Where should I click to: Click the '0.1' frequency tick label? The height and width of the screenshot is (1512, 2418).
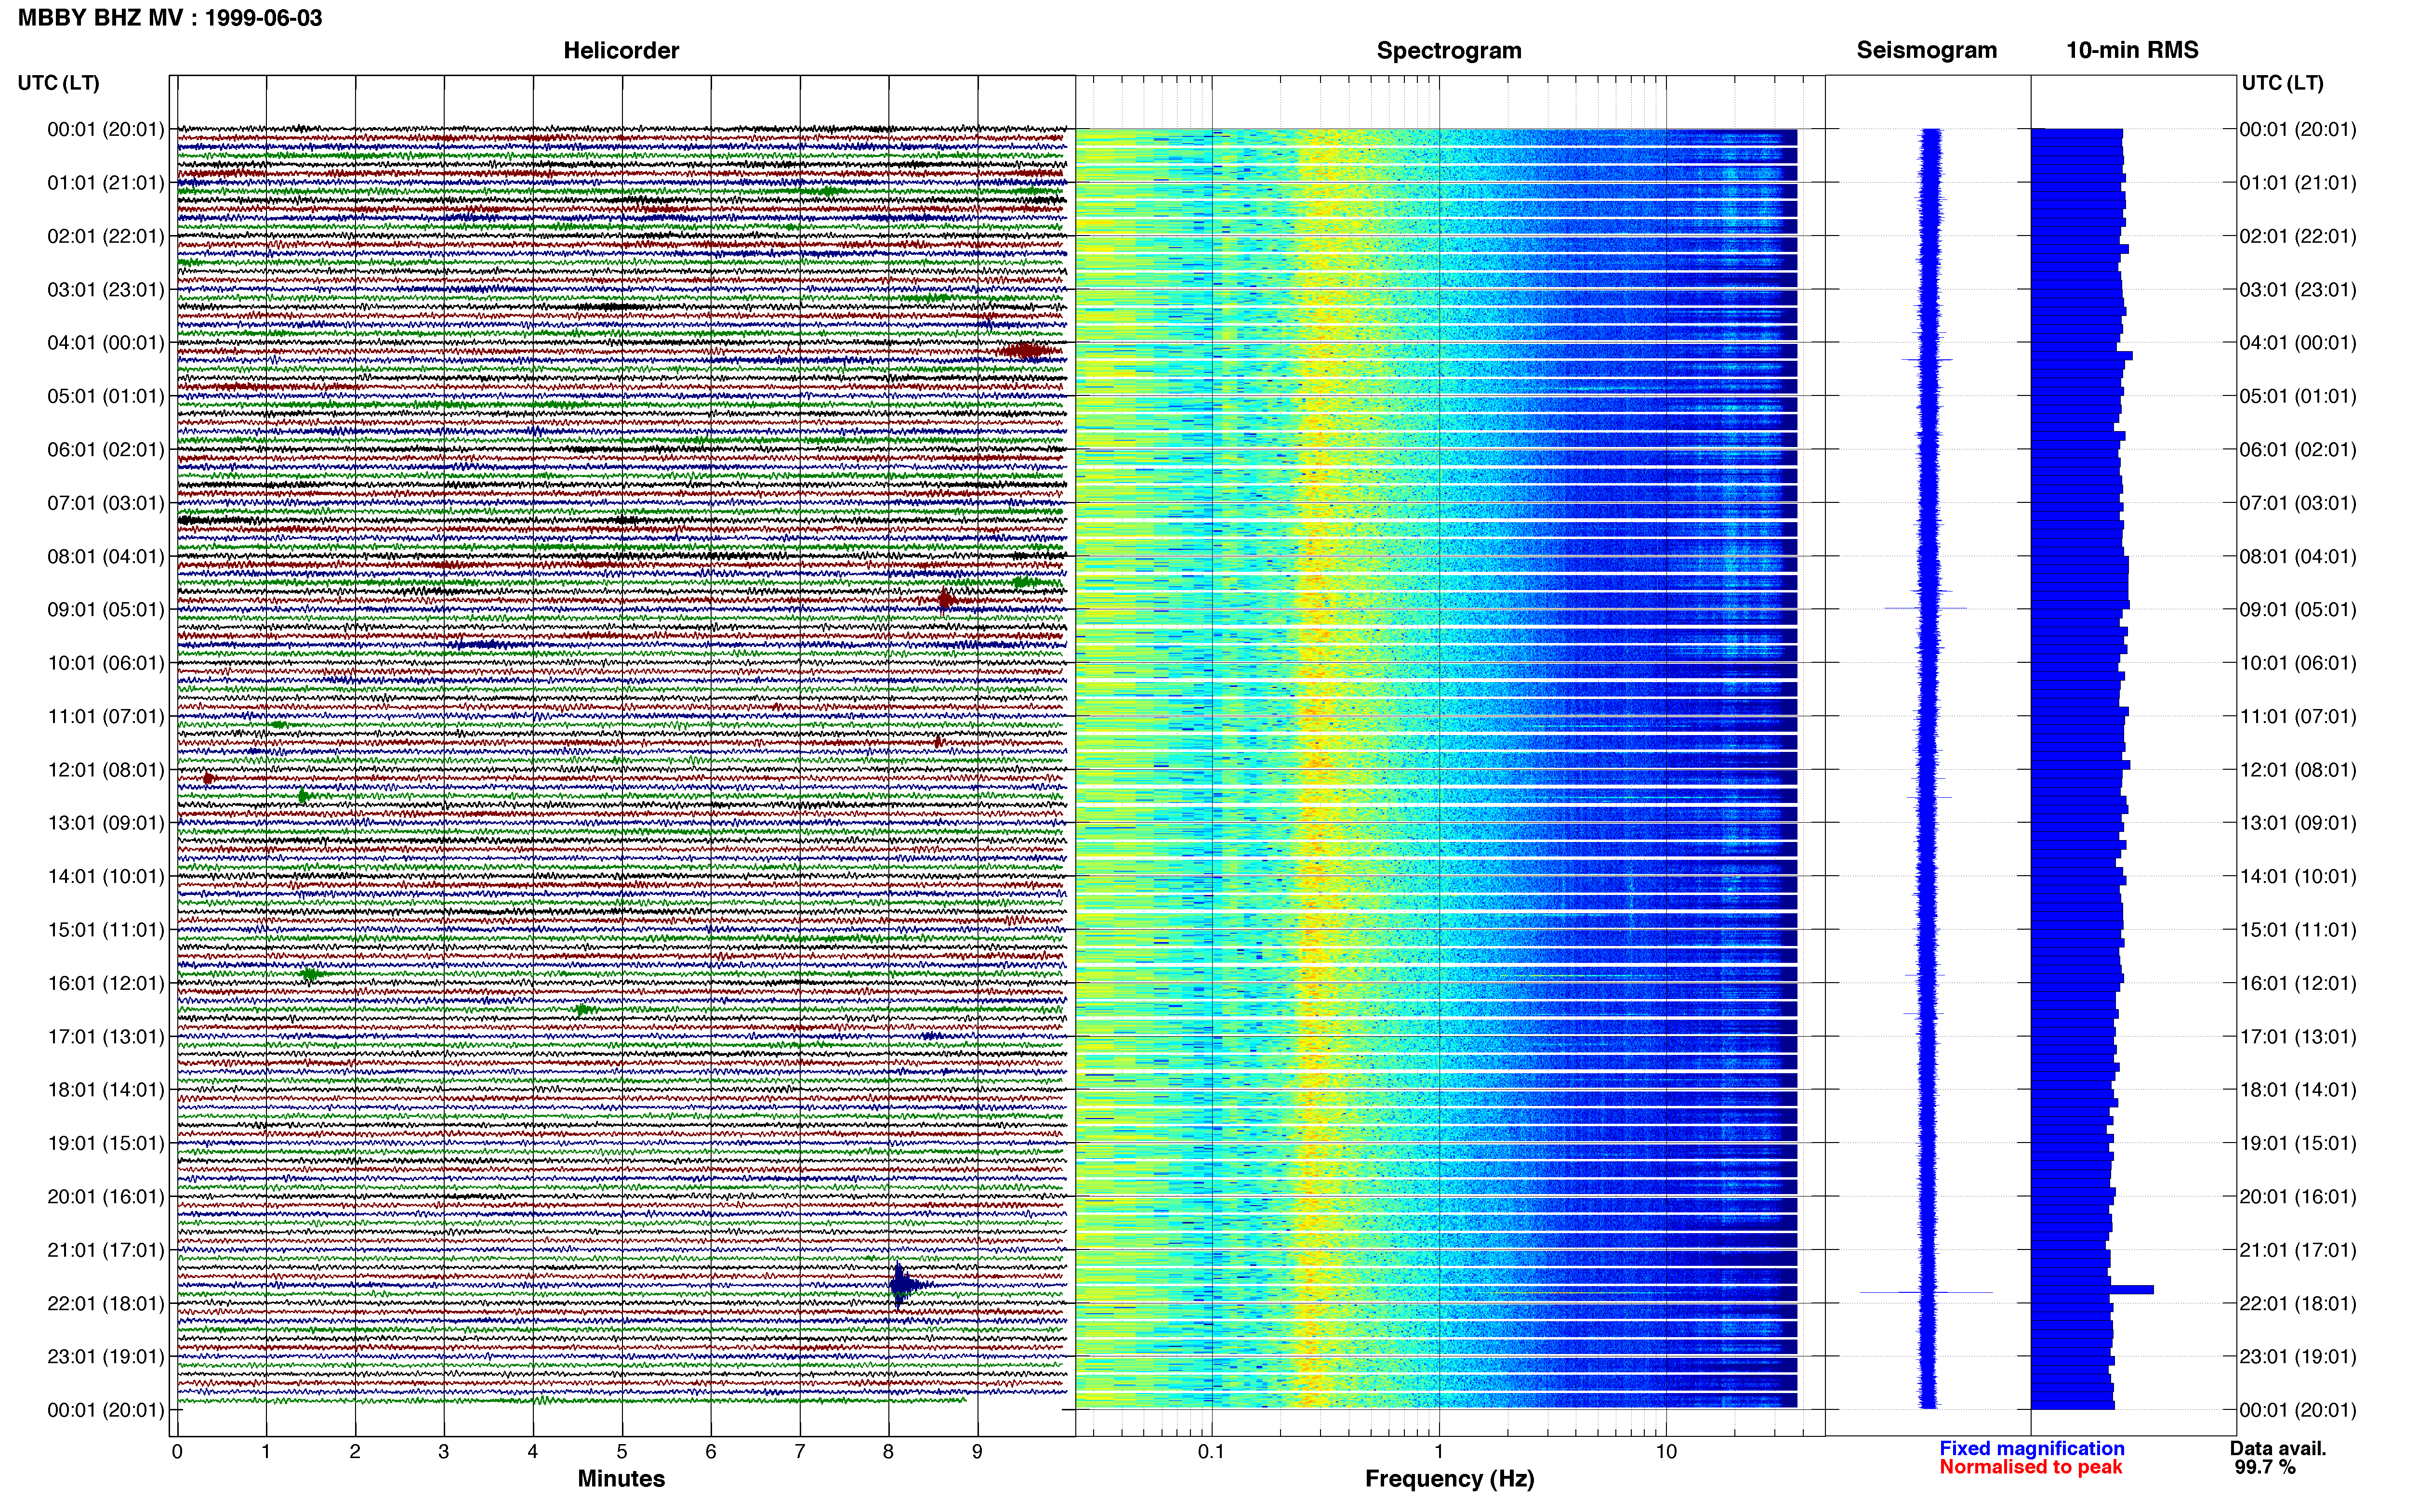(1211, 1451)
